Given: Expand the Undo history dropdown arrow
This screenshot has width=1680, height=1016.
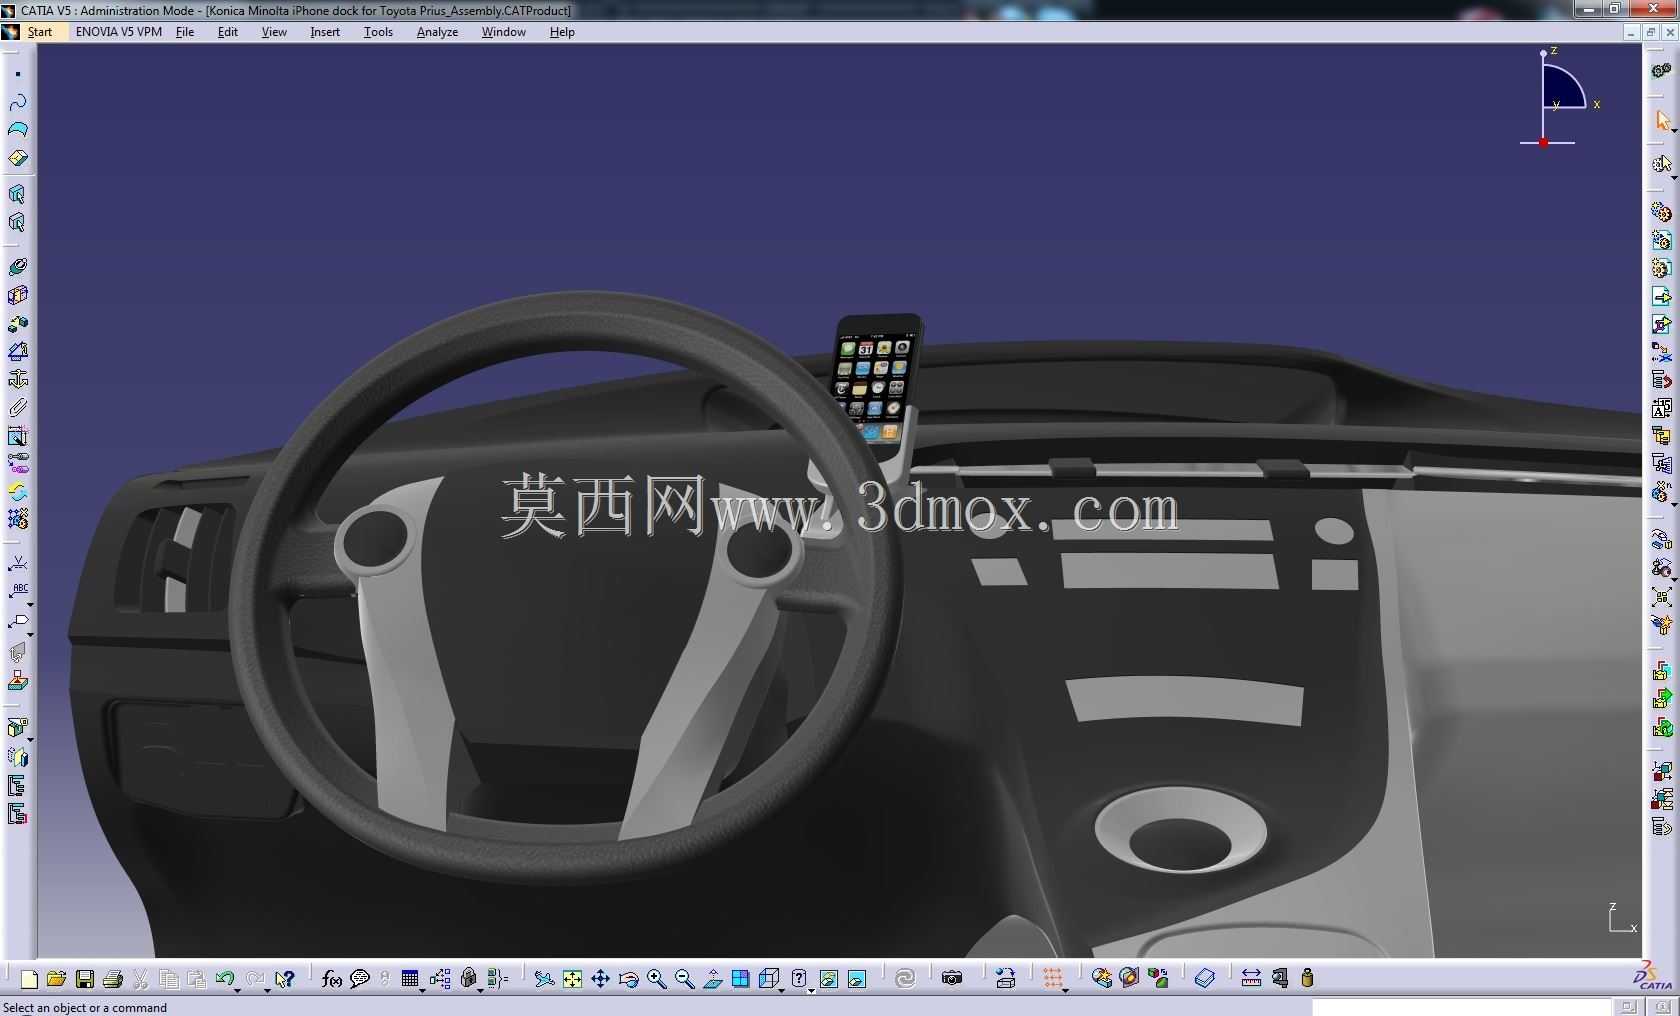Looking at the screenshot, I should 237,990.
